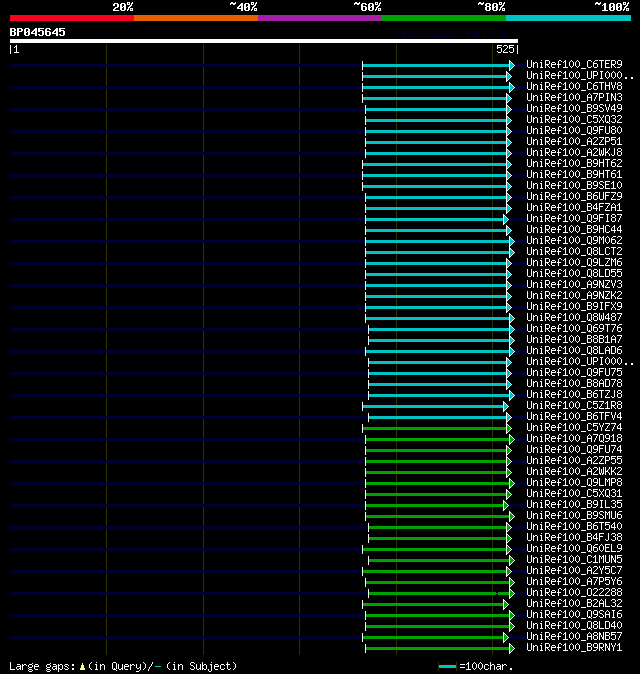Image resolution: width=640 pixels, height=674 pixels.
Task: Select the UniRef100_B9RNY1 label
Action: pyautogui.click(x=574, y=648)
